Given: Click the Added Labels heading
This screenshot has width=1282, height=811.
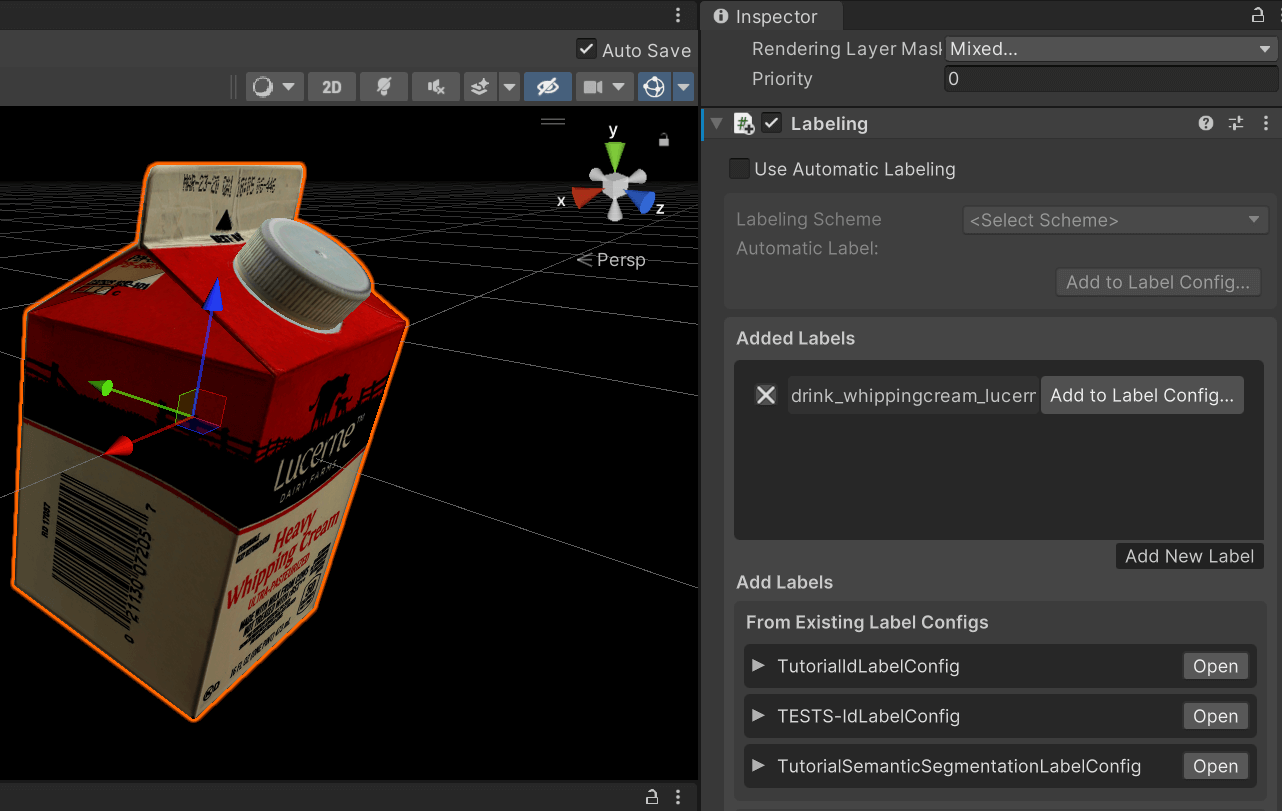Looking at the screenshot, I should [796, 339].
